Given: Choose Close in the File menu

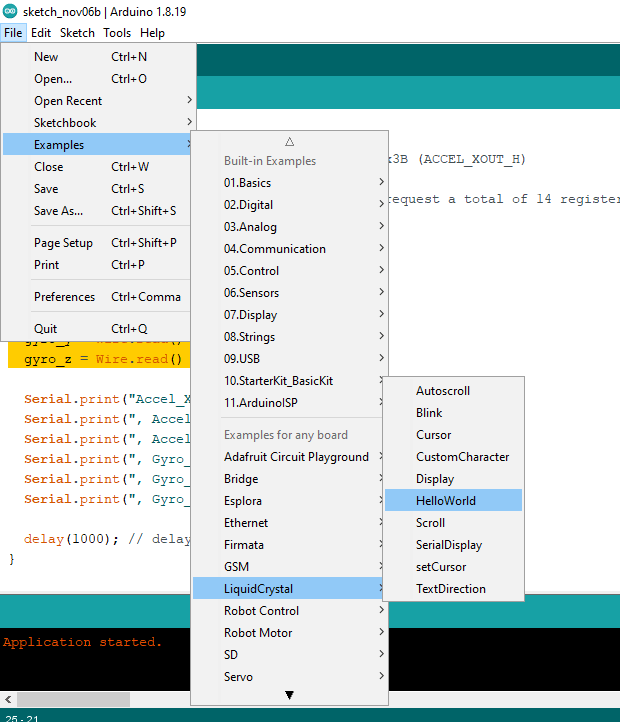Looking at the screenshot, I should tap(97, 167).
